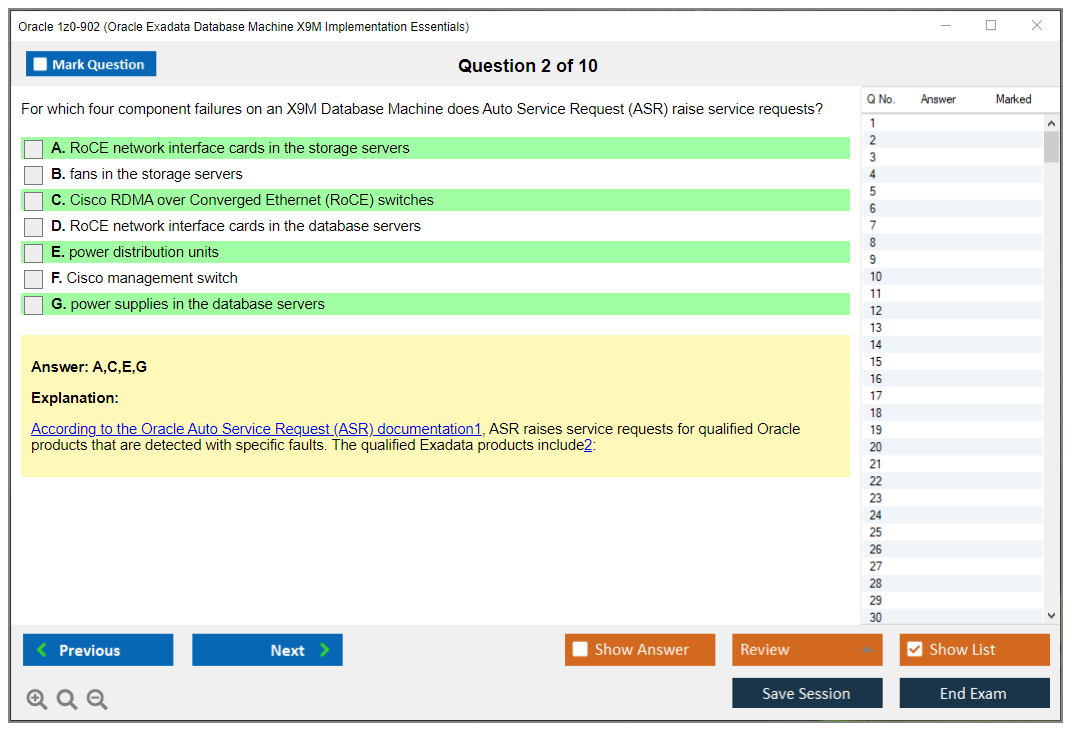Click the zoom in magnifier icon
The image size is (1075, 735).
pyautogui.click(x=36, y=699)
